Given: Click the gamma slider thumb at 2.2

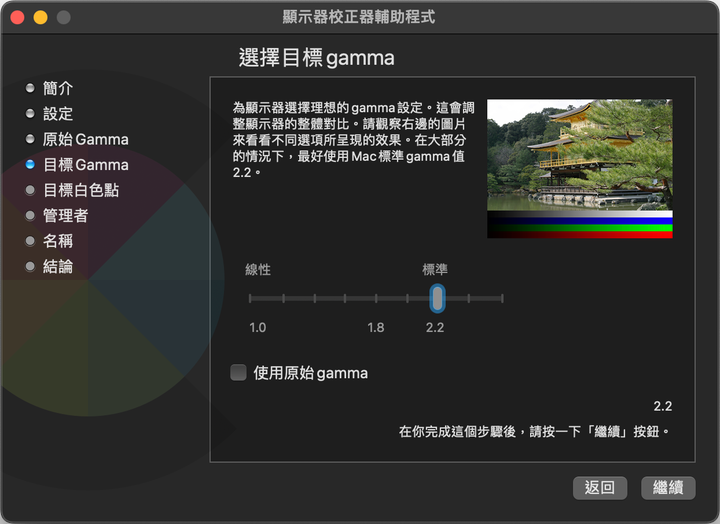Looking at the screenshot, I should pos(437,299).
